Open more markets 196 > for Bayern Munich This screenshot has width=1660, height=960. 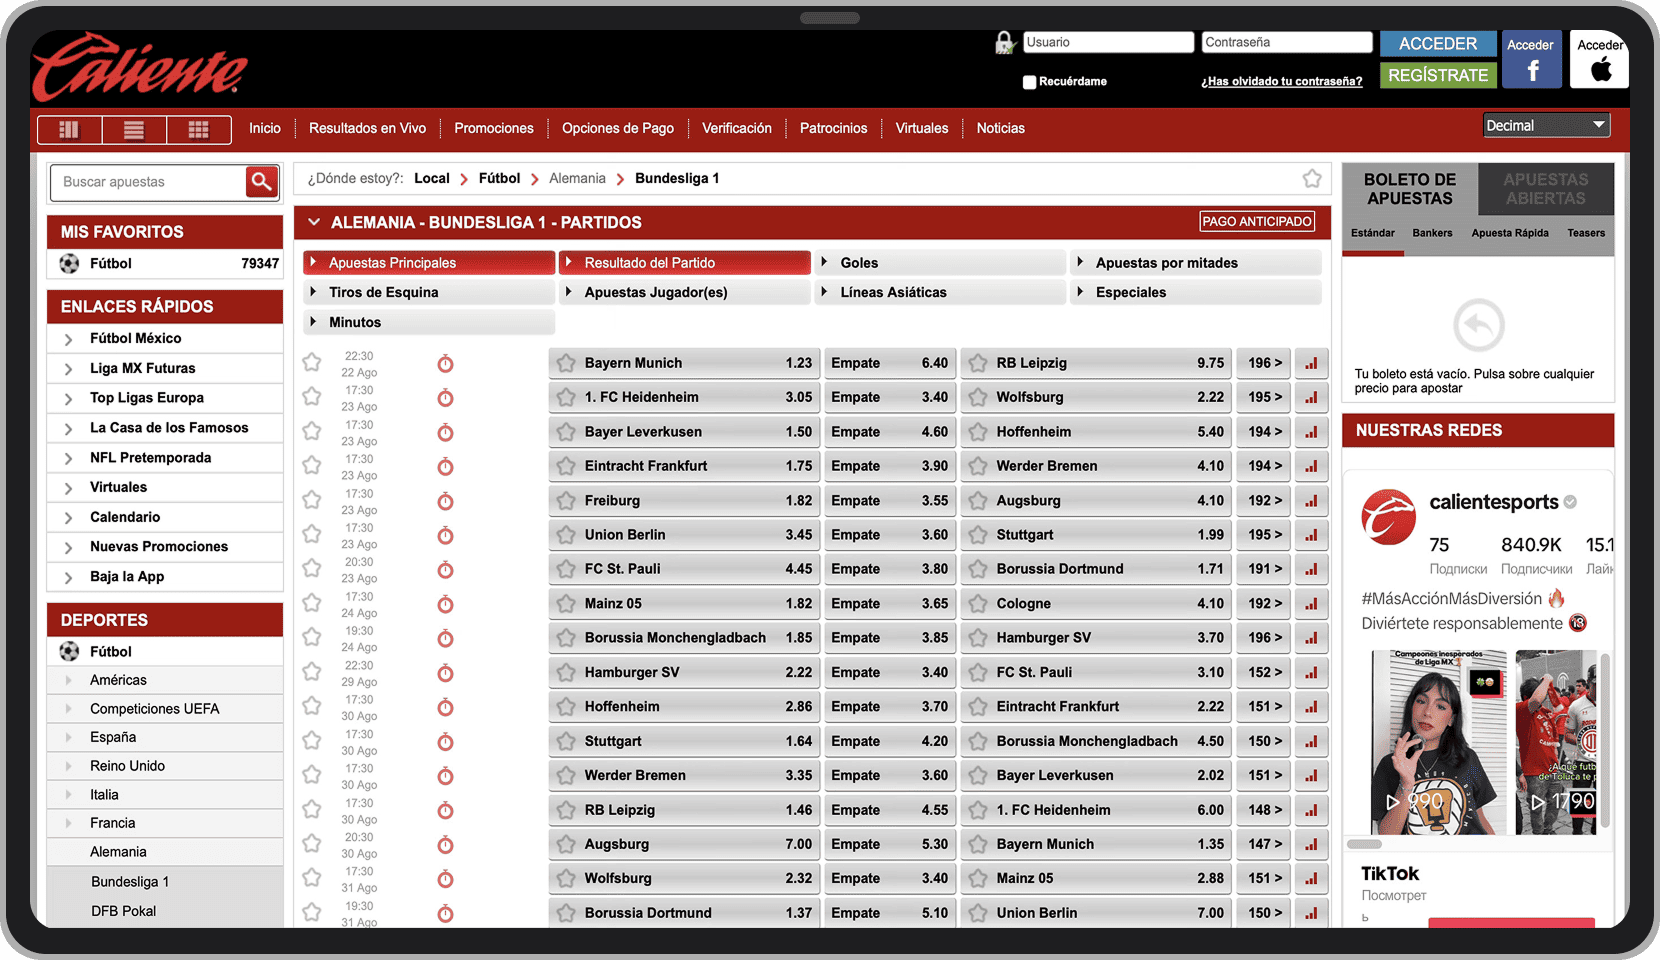pyautogui.click(x=1264, y=363)
